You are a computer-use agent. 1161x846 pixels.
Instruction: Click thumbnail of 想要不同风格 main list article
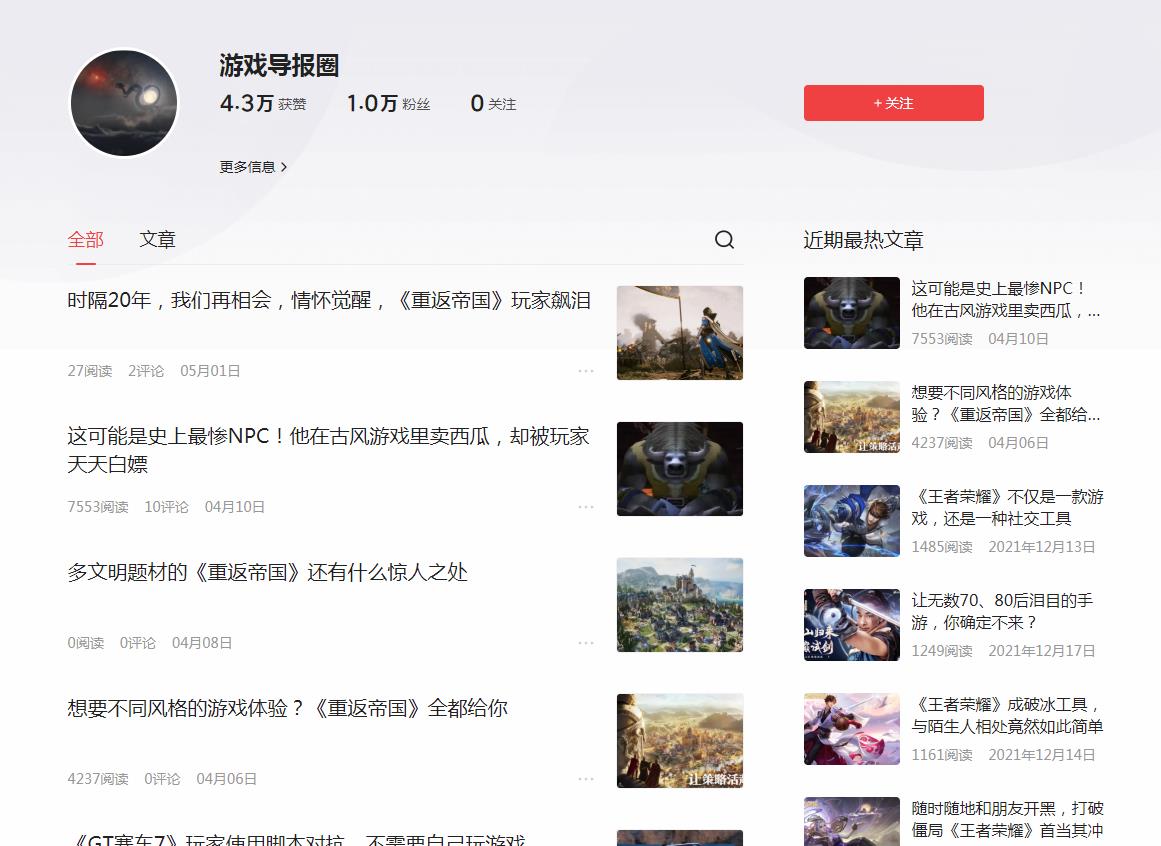[x=680, y=741]
